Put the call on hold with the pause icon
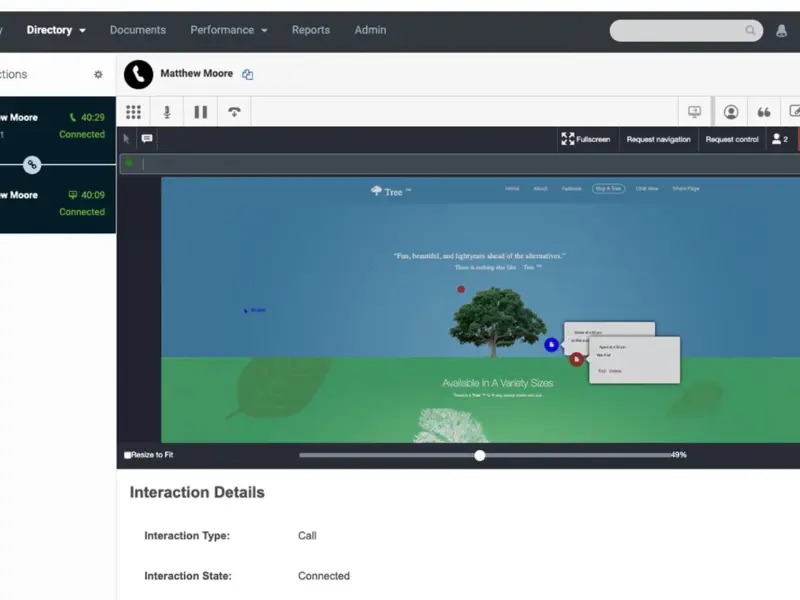The image size is (800, 600). pos(201,112)
